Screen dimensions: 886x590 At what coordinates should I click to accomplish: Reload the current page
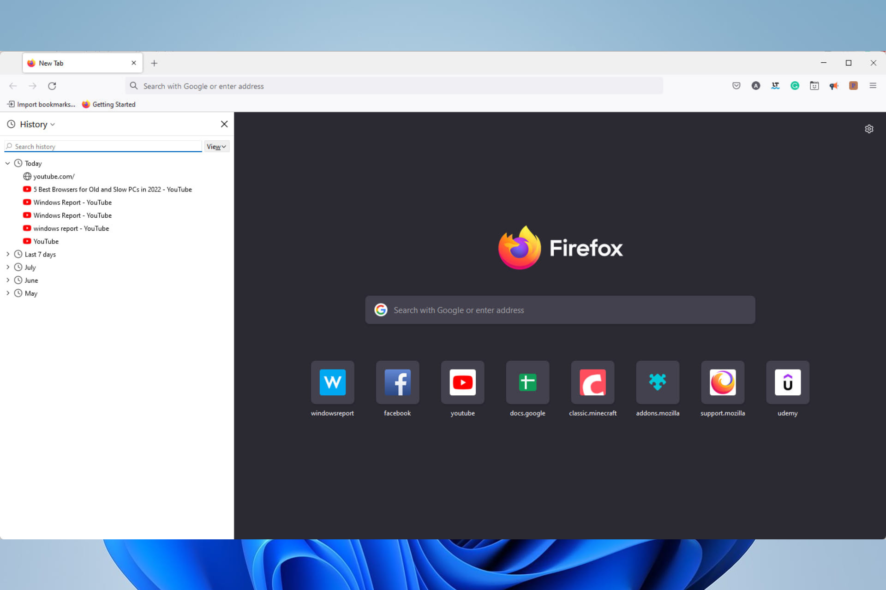pyautogui.click(x=52, y=86)
